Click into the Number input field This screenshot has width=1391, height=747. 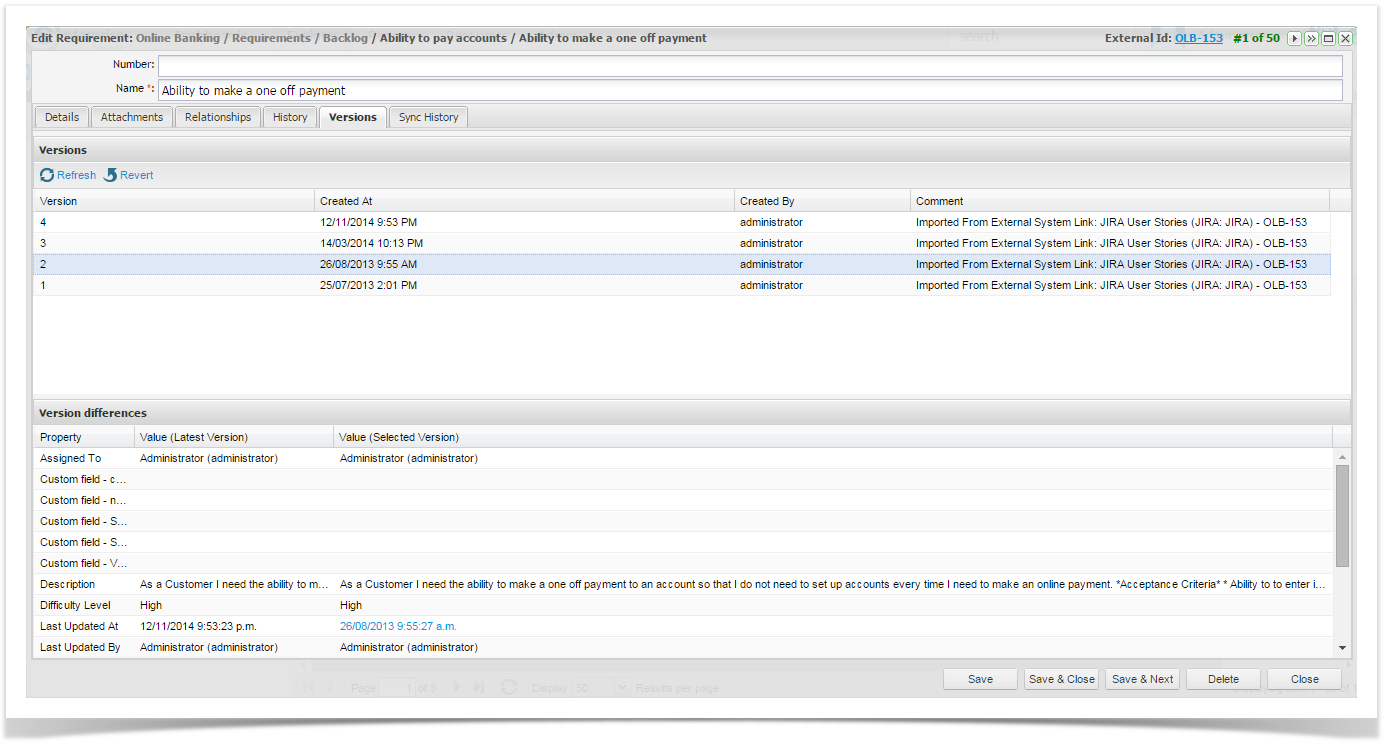(x=750, y=66)
